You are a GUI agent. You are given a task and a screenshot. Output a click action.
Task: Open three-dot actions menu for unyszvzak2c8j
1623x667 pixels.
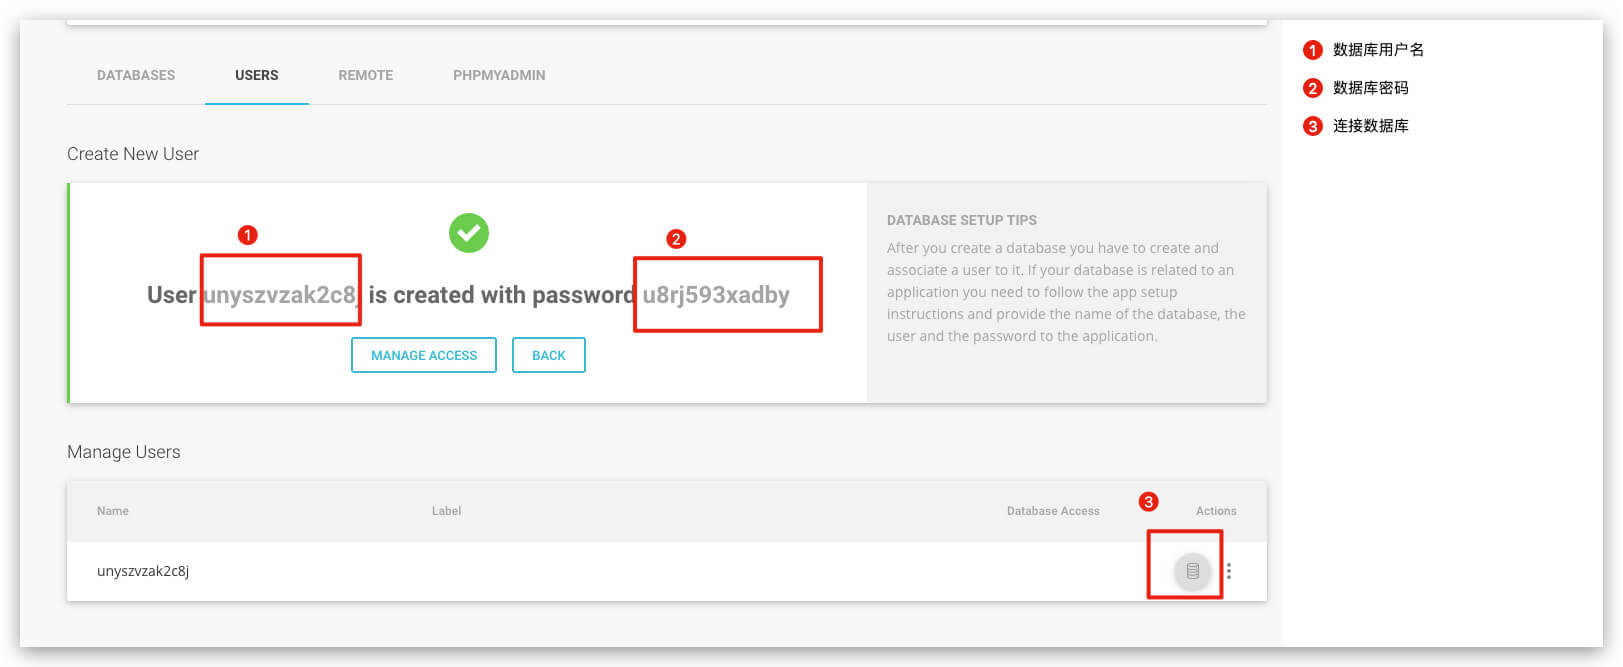(x=1229, y=571)
